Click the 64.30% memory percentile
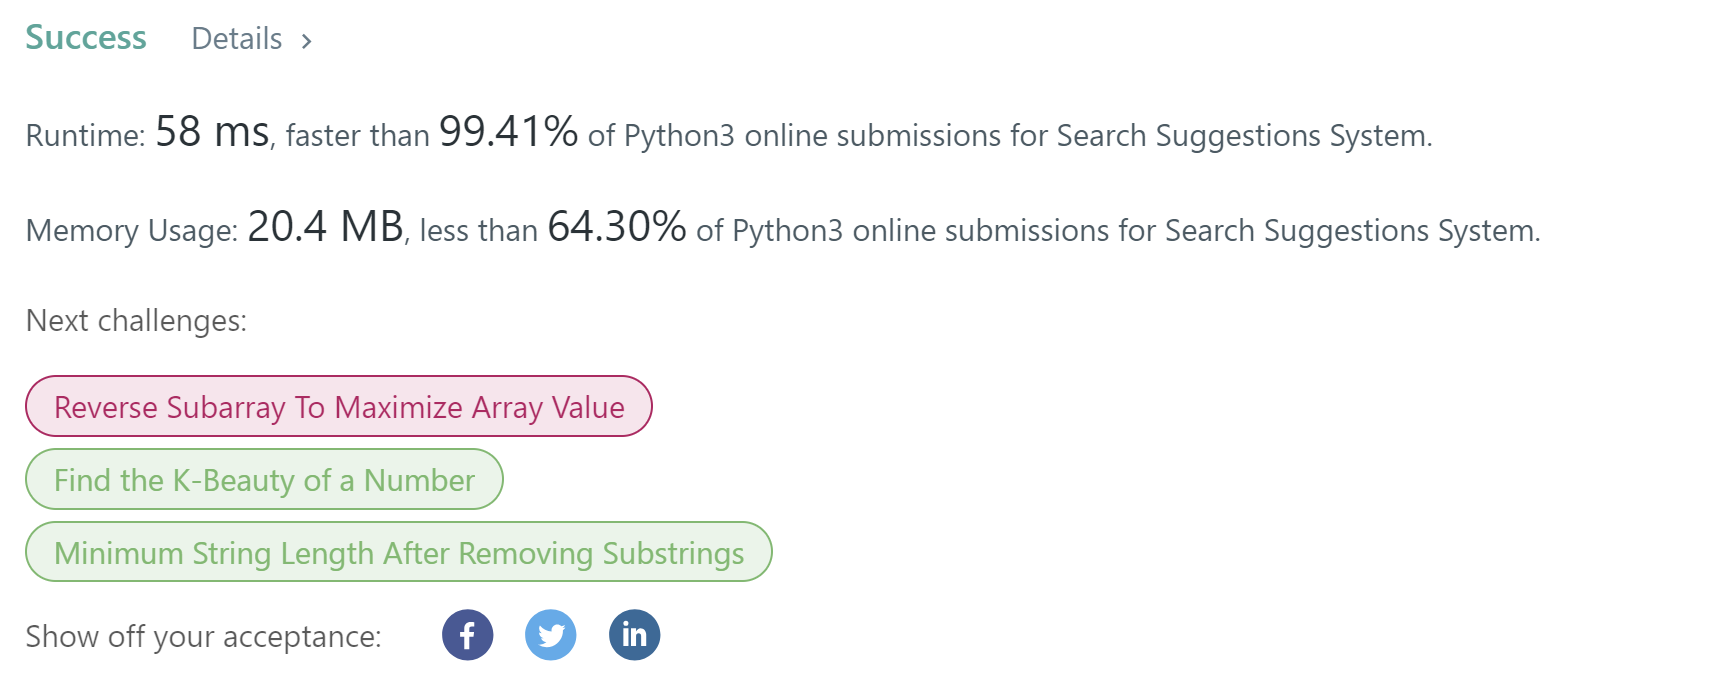Image resolution: width=1712 pixels, height=680 pixels. pos(616,227)
